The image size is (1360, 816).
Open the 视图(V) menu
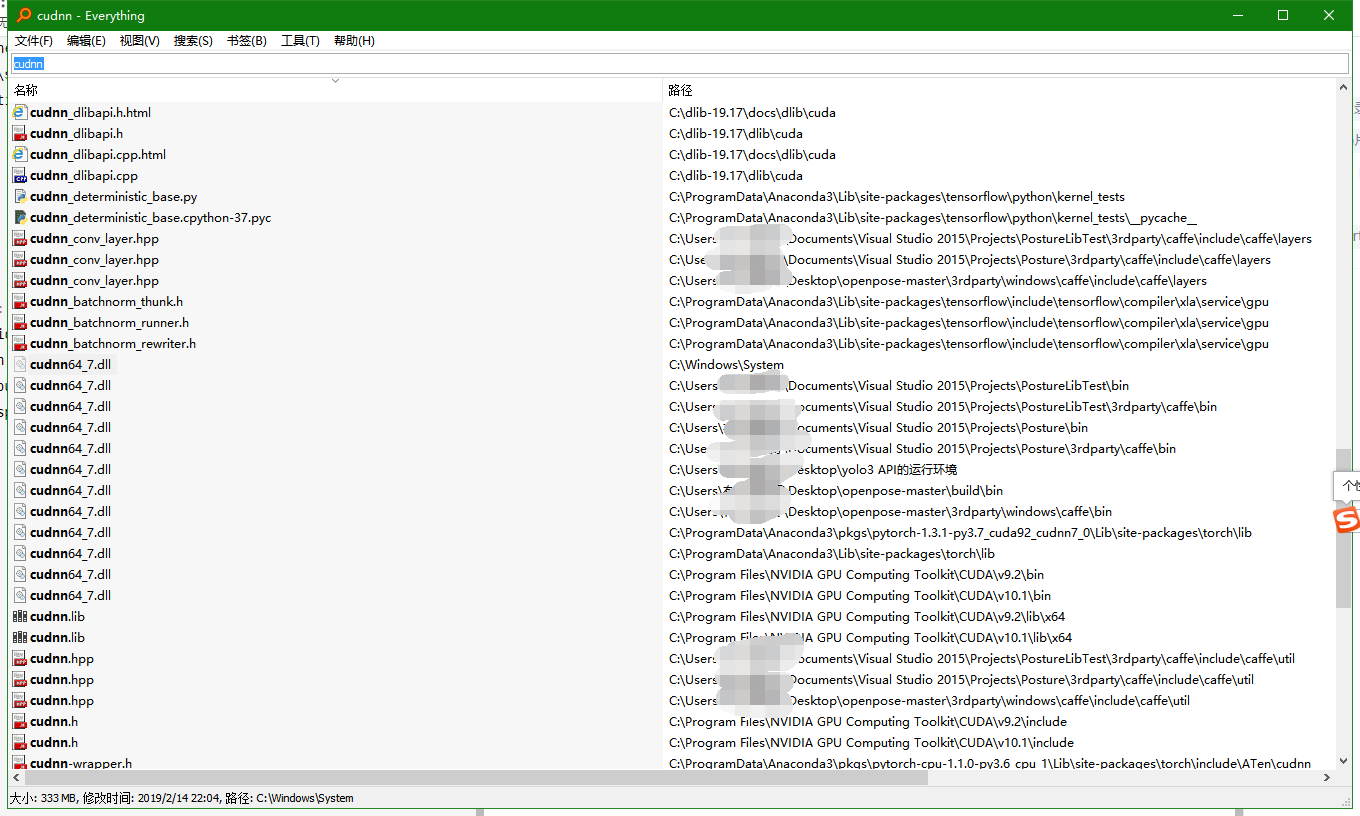click(138, 40)
